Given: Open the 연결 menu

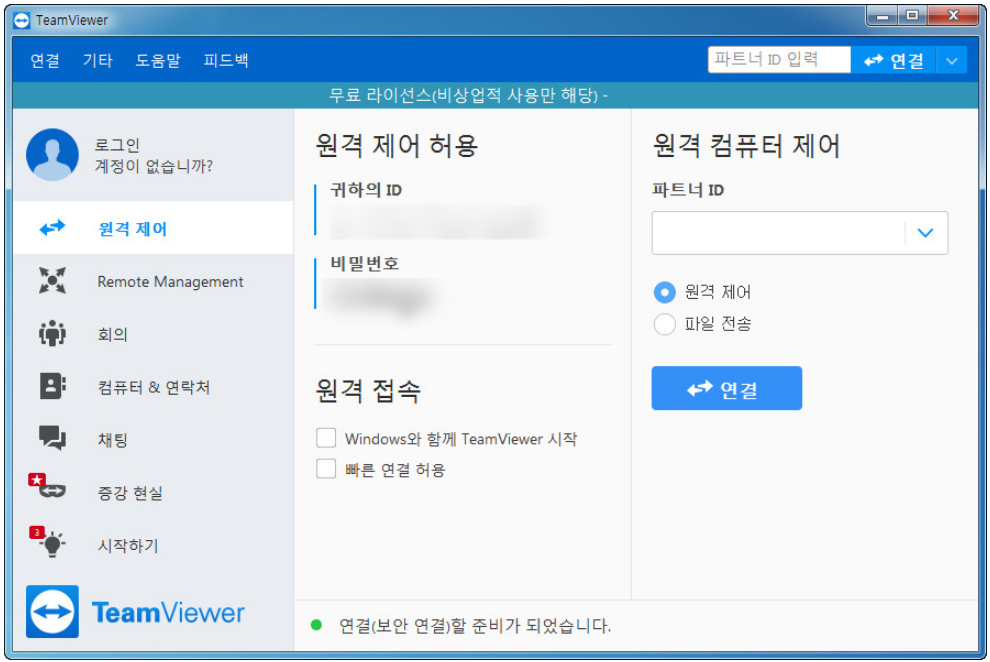Looking at the screenshot, I should click(45, 61).
